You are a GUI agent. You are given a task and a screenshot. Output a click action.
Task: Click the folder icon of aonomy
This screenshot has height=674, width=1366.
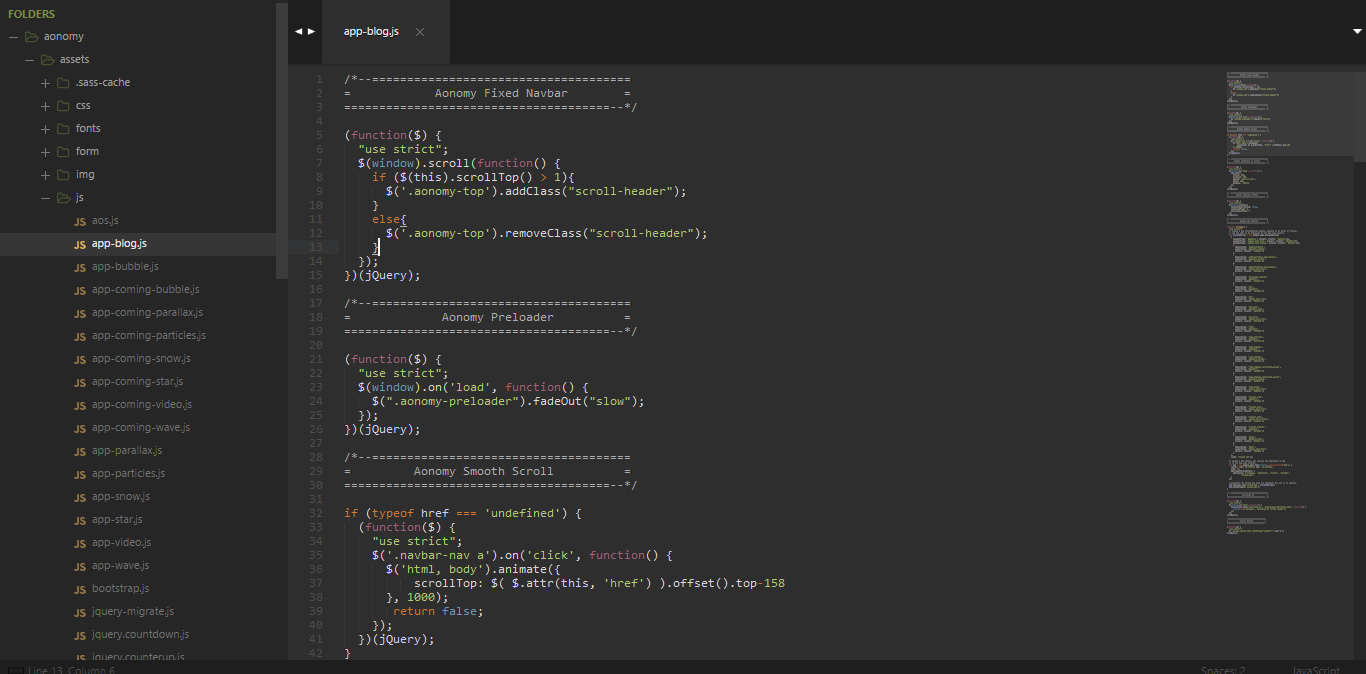(32, 37)
